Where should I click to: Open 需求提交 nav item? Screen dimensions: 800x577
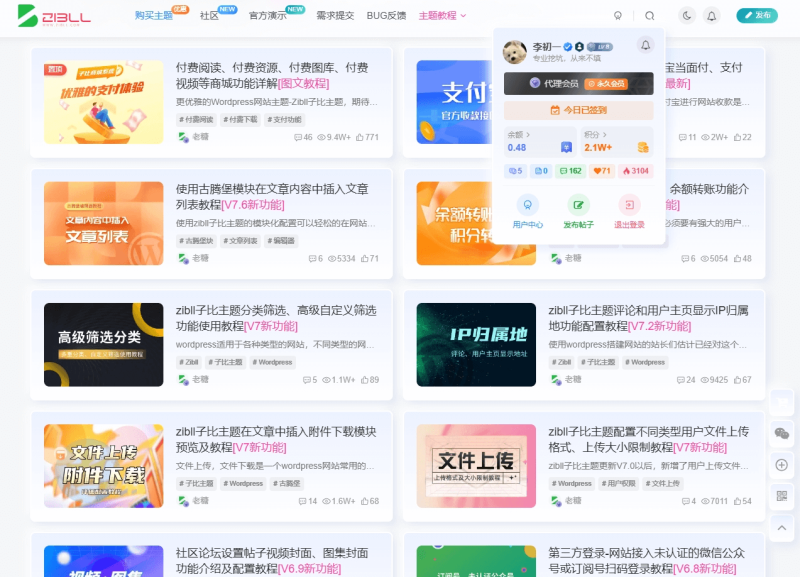(335, 16)
